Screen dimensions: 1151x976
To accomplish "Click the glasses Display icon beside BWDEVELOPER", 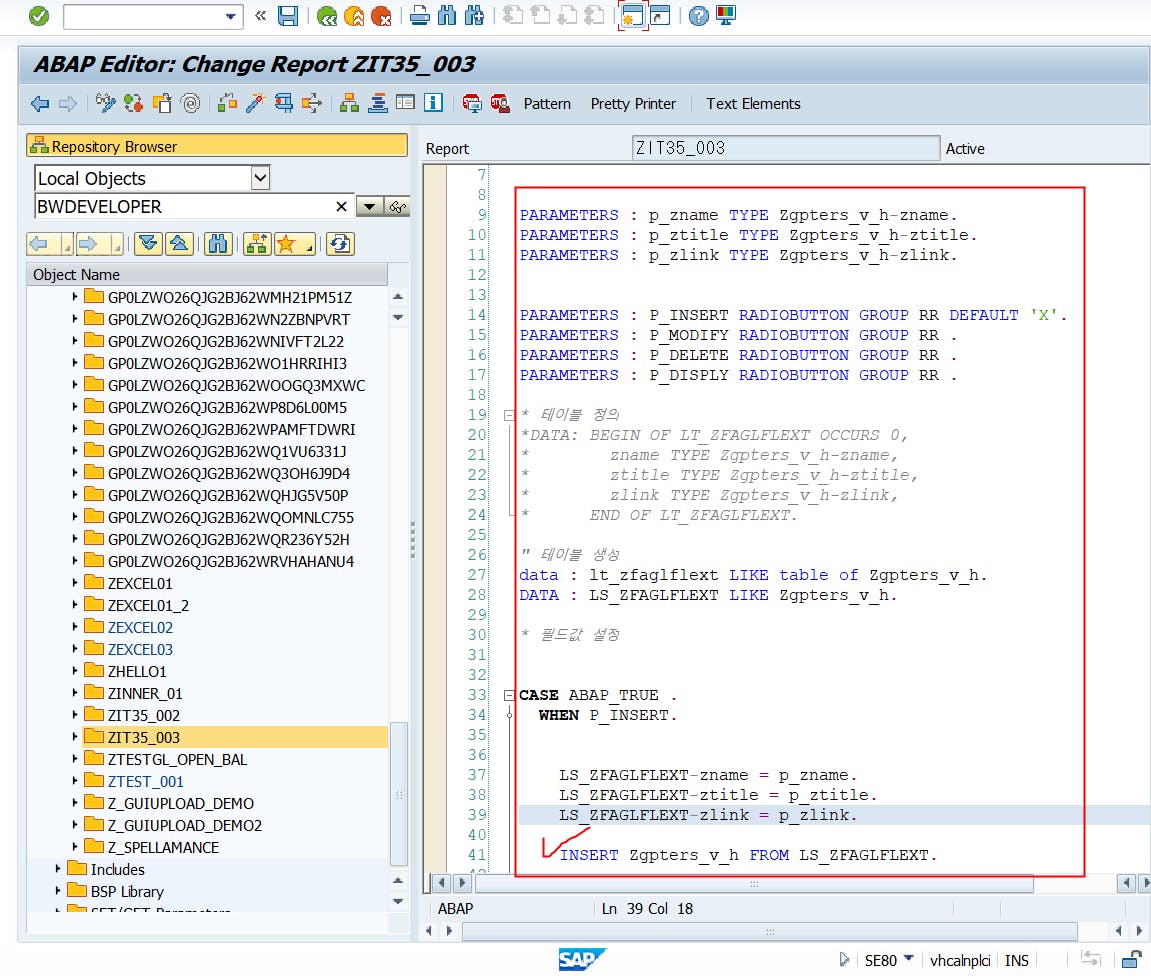I will pyautogui.click(x=398, y=207).
